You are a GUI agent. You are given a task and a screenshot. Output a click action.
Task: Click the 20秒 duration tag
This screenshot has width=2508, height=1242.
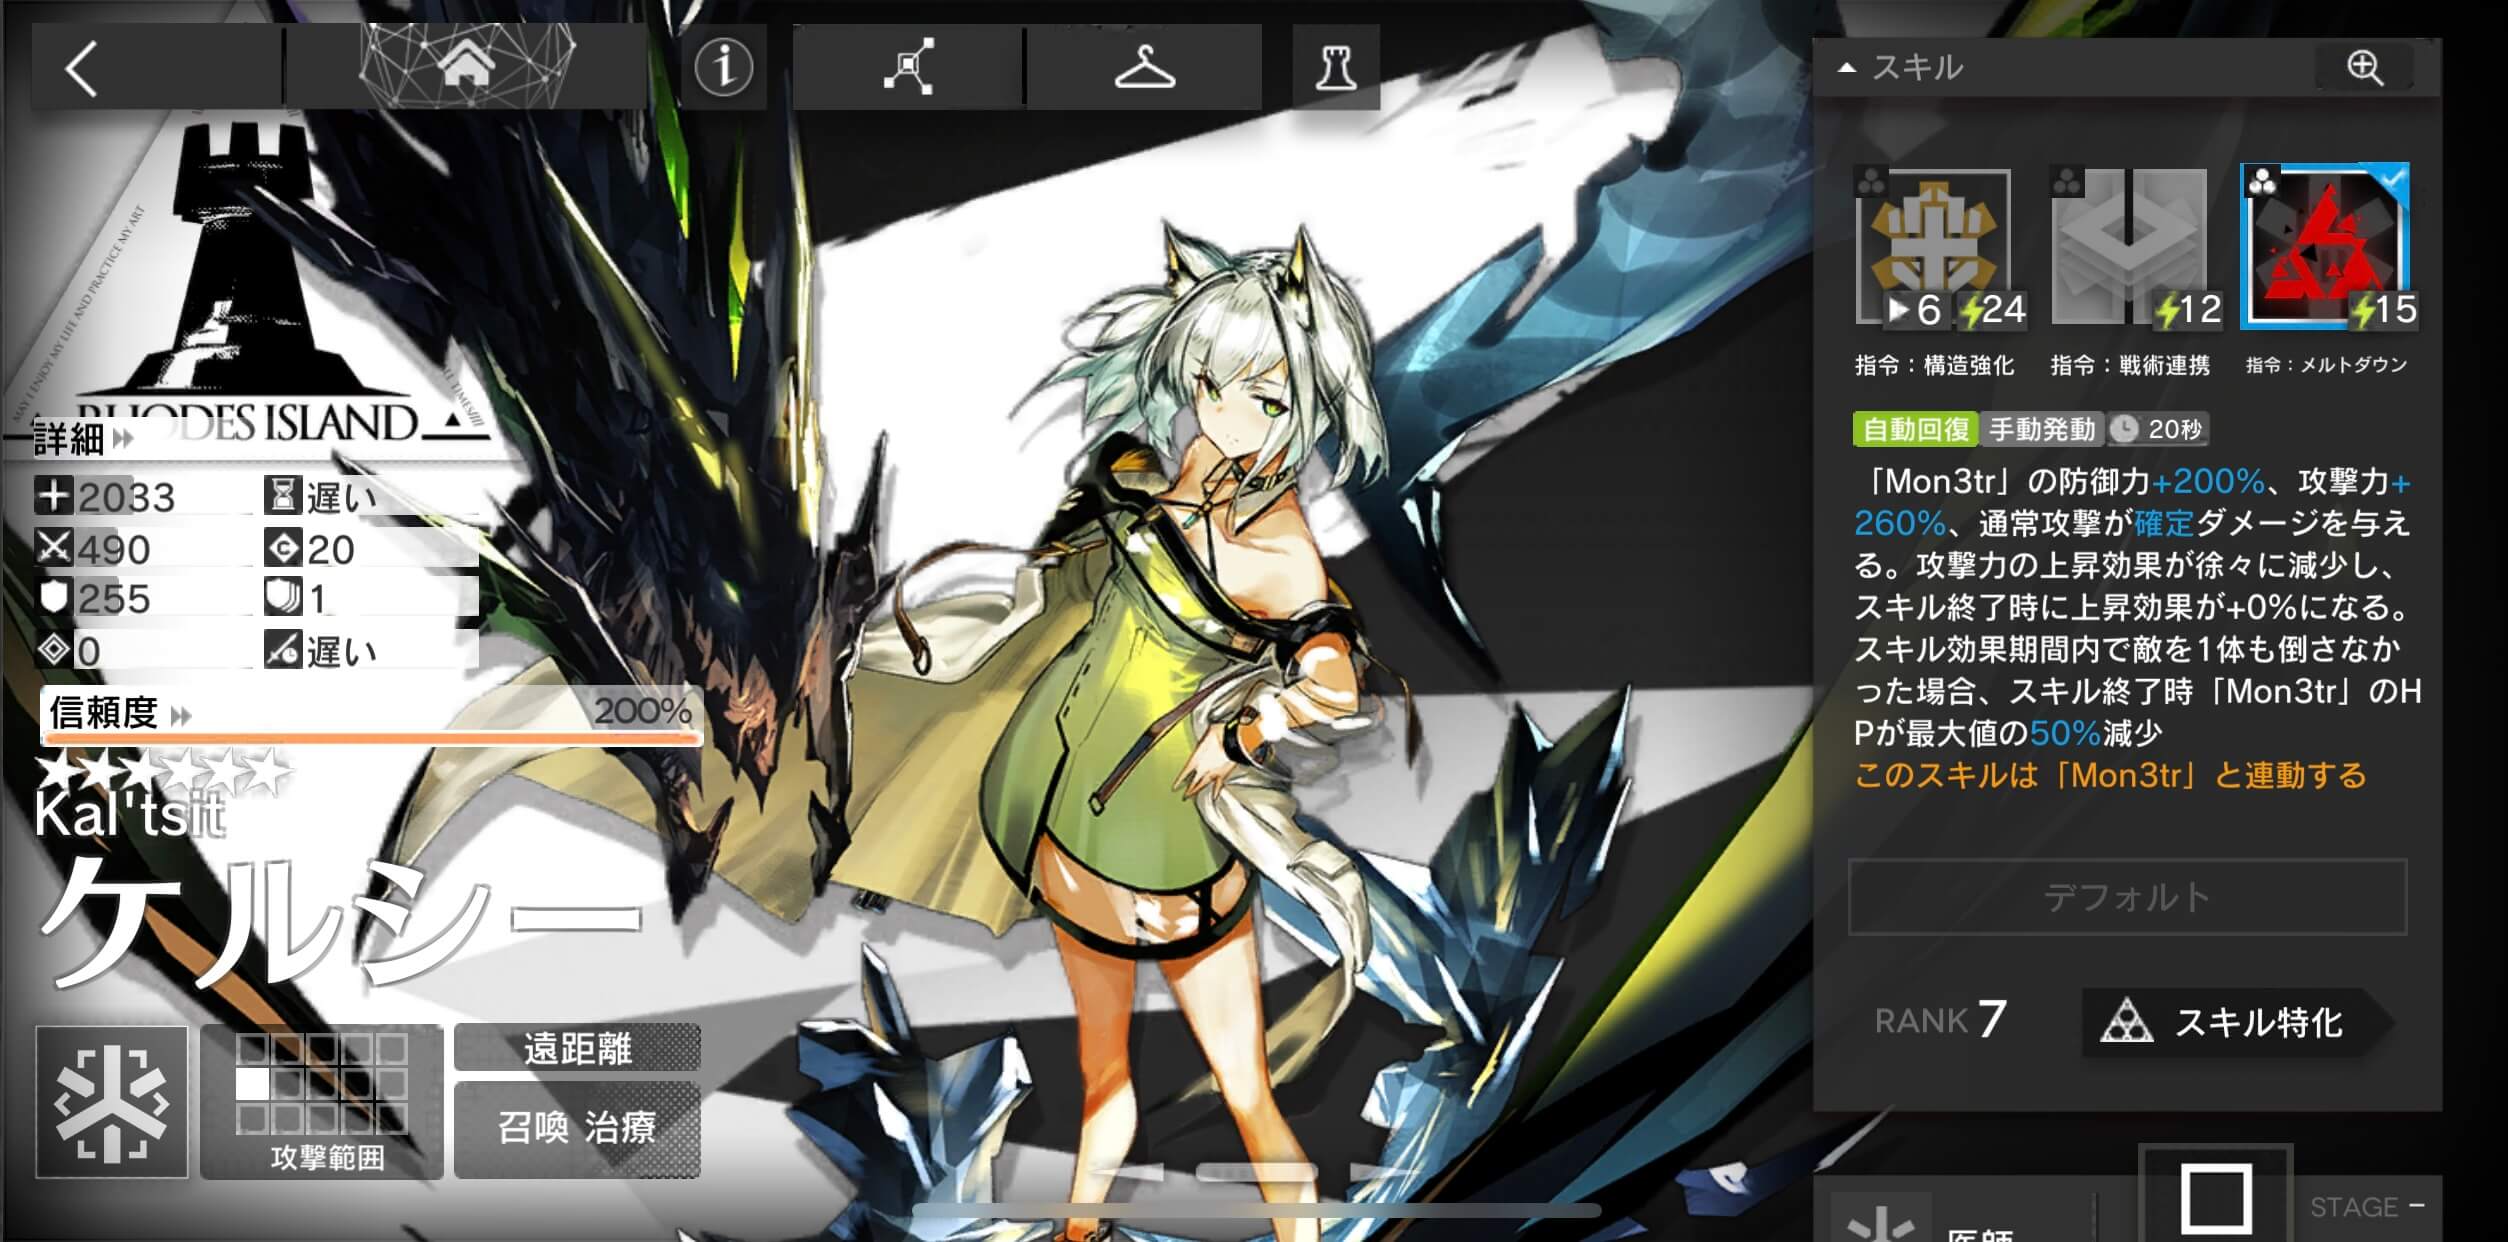click(2158, 429)
